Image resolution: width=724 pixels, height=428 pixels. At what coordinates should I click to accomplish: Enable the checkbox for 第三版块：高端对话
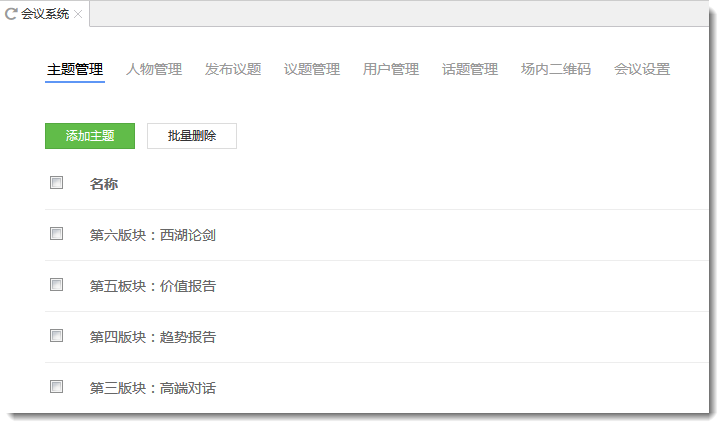[57, 387]
